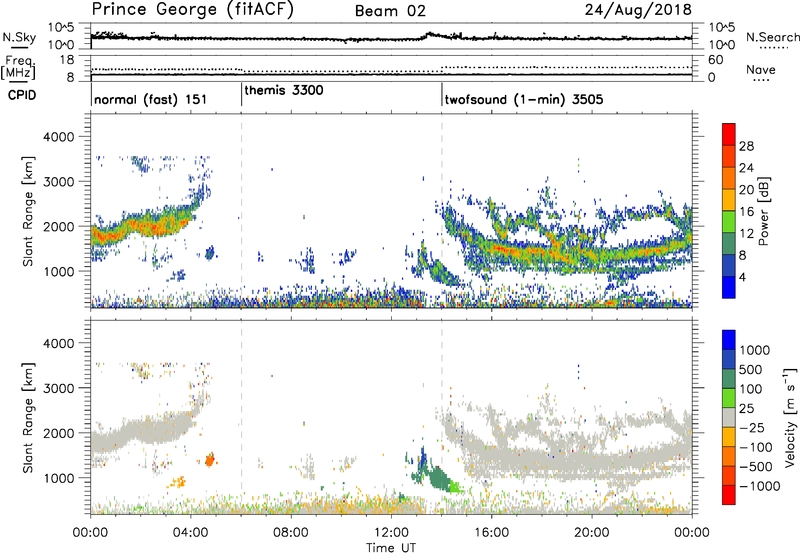Click the green velocity patch near 14:00 UT
This screenshot has width=800, height=554.
coord(438,479)
